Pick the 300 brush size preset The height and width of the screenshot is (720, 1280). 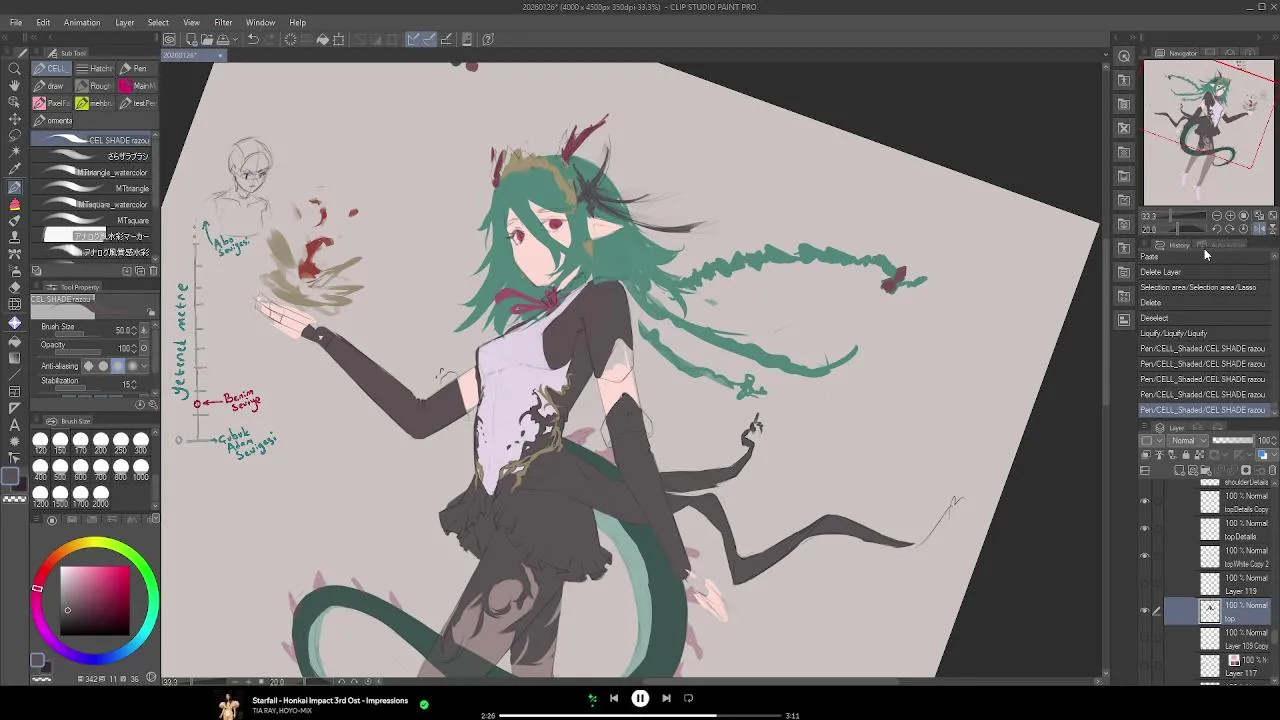[141, 443]
